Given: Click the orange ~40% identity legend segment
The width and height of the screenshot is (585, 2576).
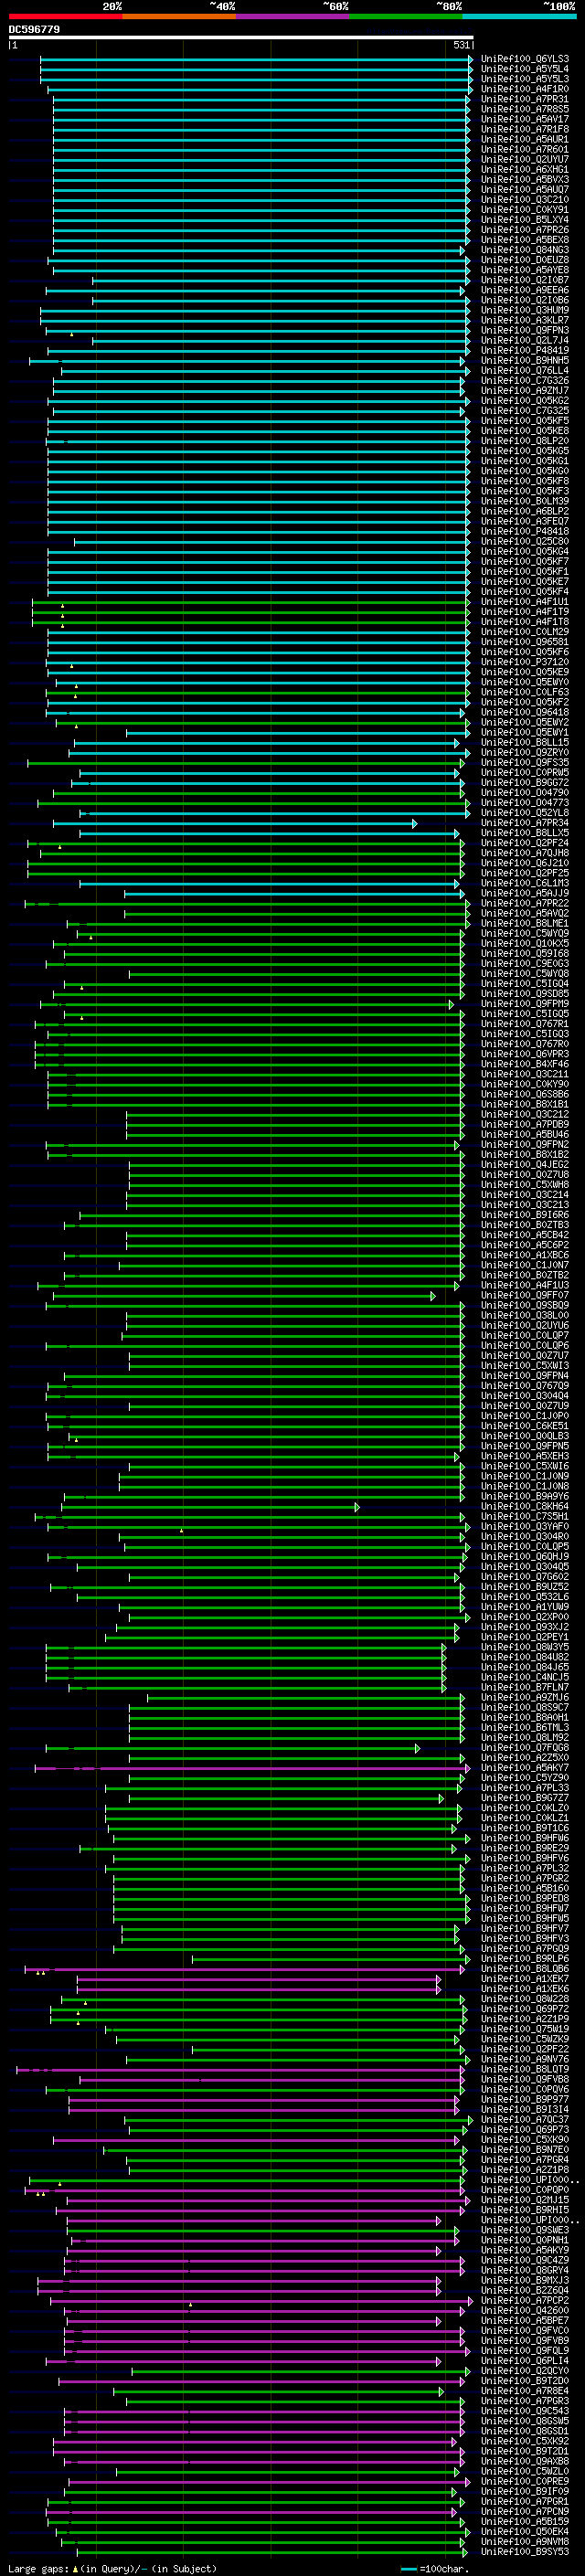Looking at the screenshot, I should pos(179,17).
